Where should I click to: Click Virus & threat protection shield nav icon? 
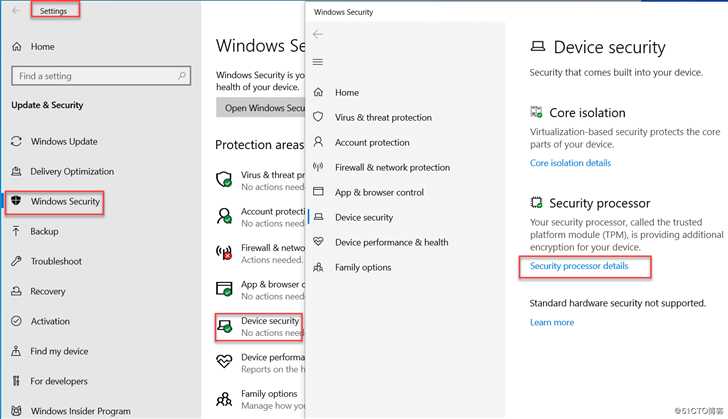coord(318,117)
